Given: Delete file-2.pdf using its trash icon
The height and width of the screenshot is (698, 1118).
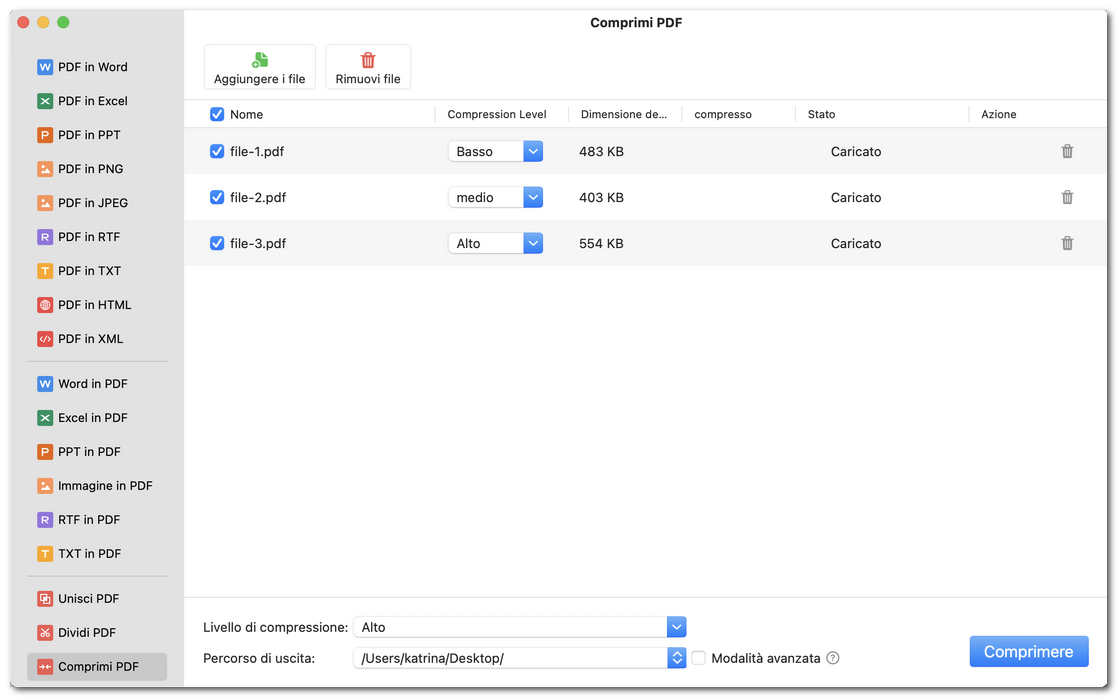Looking at the screenshot, I should [1067, 197].
